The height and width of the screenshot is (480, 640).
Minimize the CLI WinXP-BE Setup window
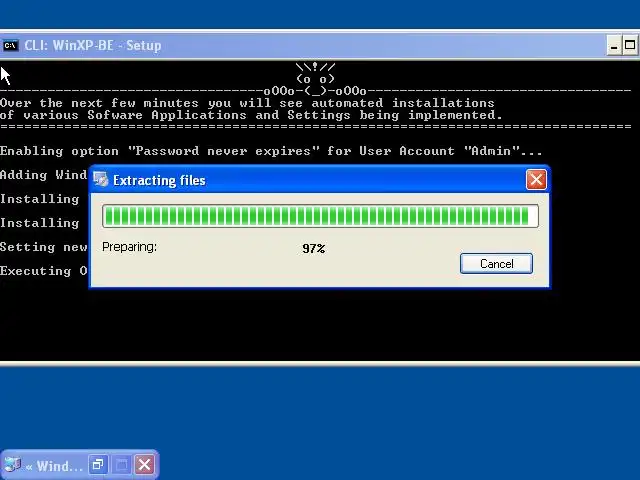(x=613, y=45)
